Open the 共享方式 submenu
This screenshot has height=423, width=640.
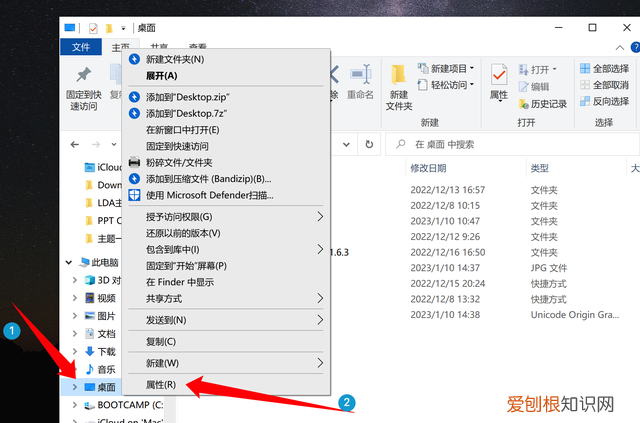(x=227, y=298)
